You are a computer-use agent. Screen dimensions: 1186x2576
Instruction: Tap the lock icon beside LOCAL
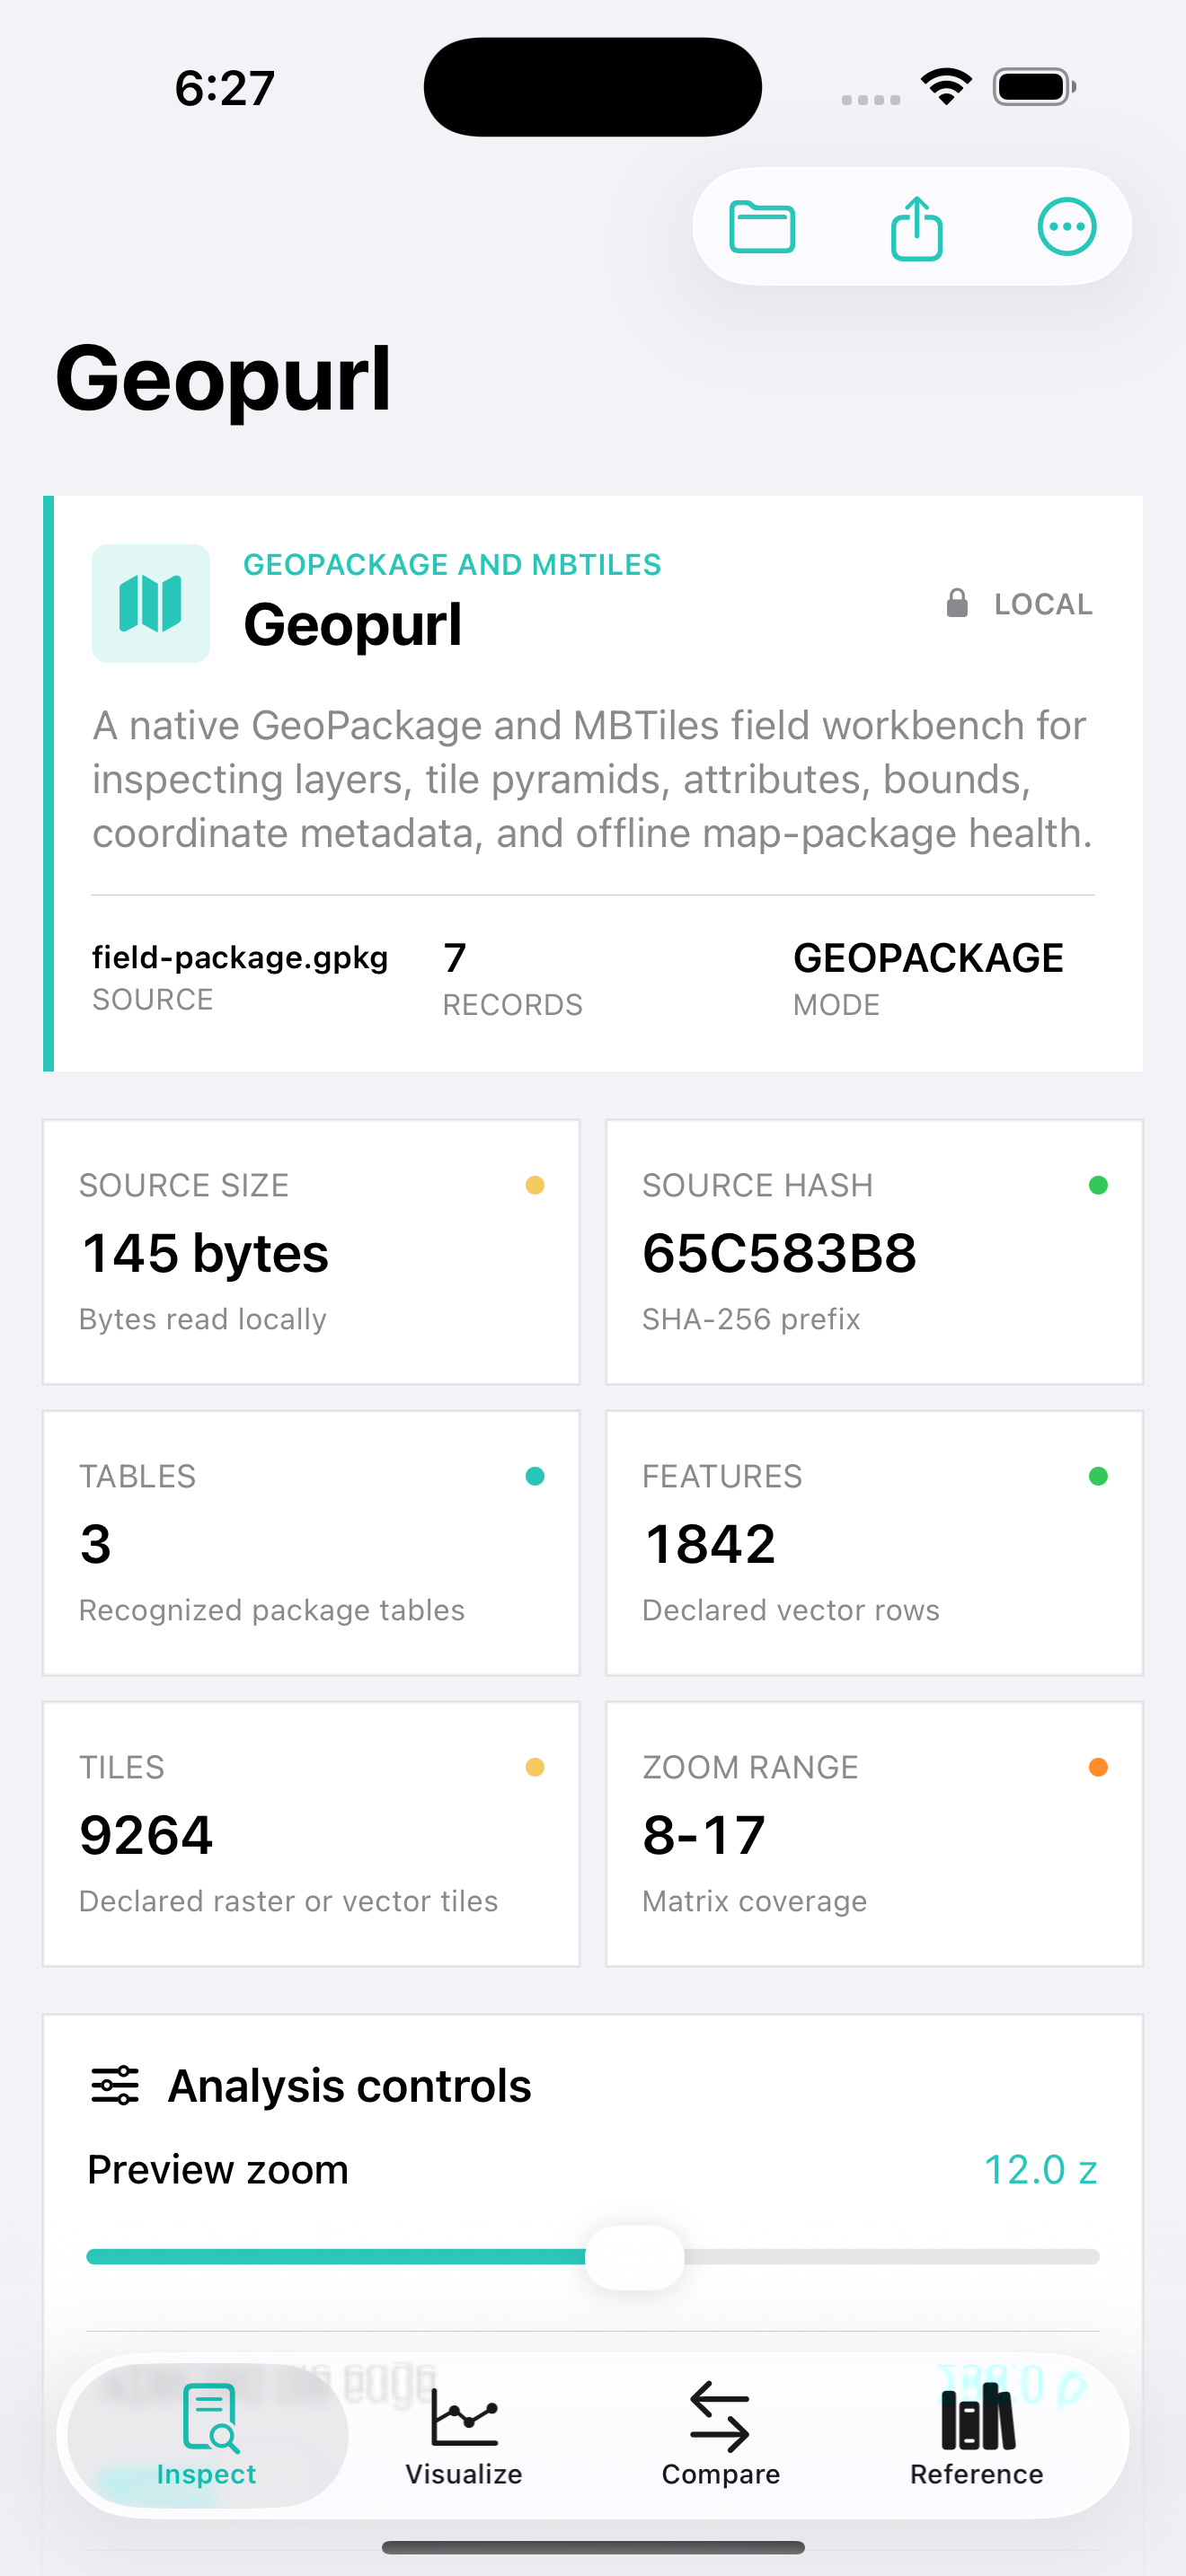pyautogui.click(x=957, y=603)
